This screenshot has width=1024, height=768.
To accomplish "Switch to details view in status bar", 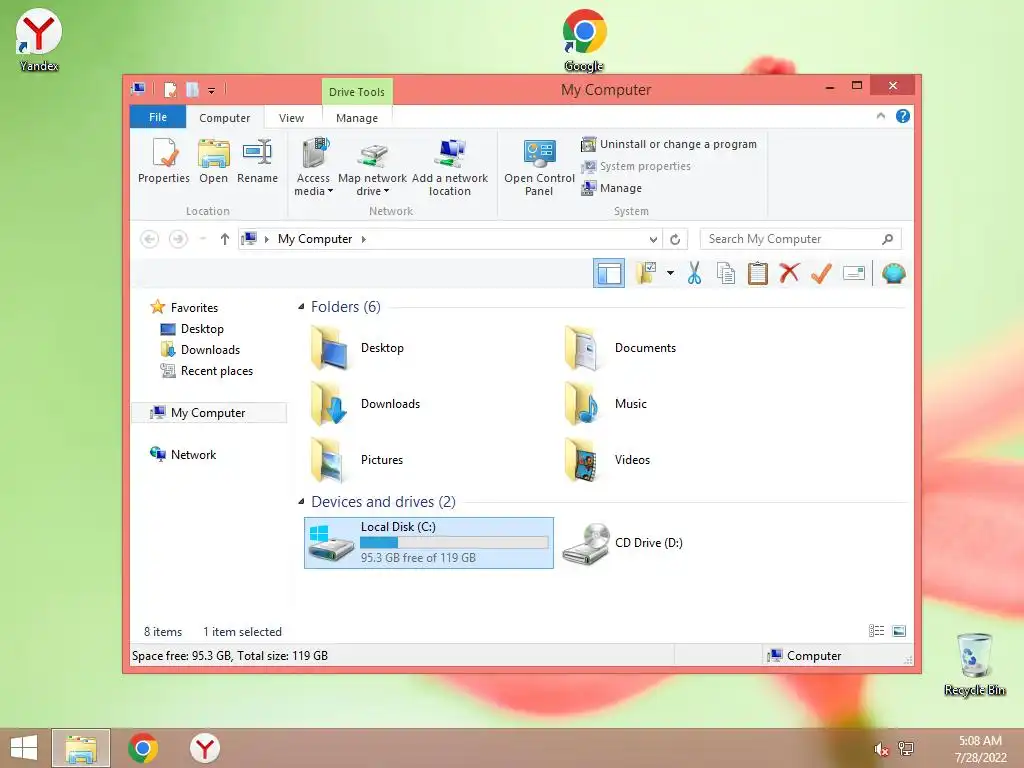I will coord(876,631).
